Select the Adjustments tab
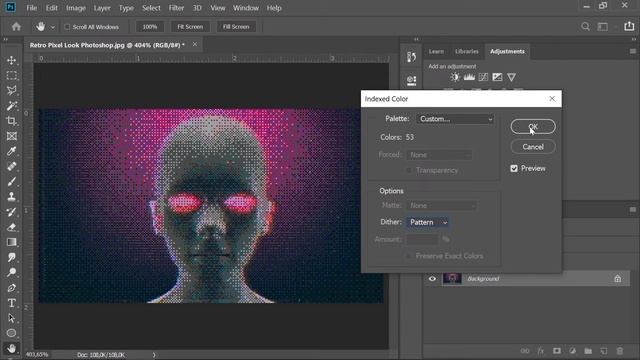Viewport: 640px width, 360px height. coord(507,51)
